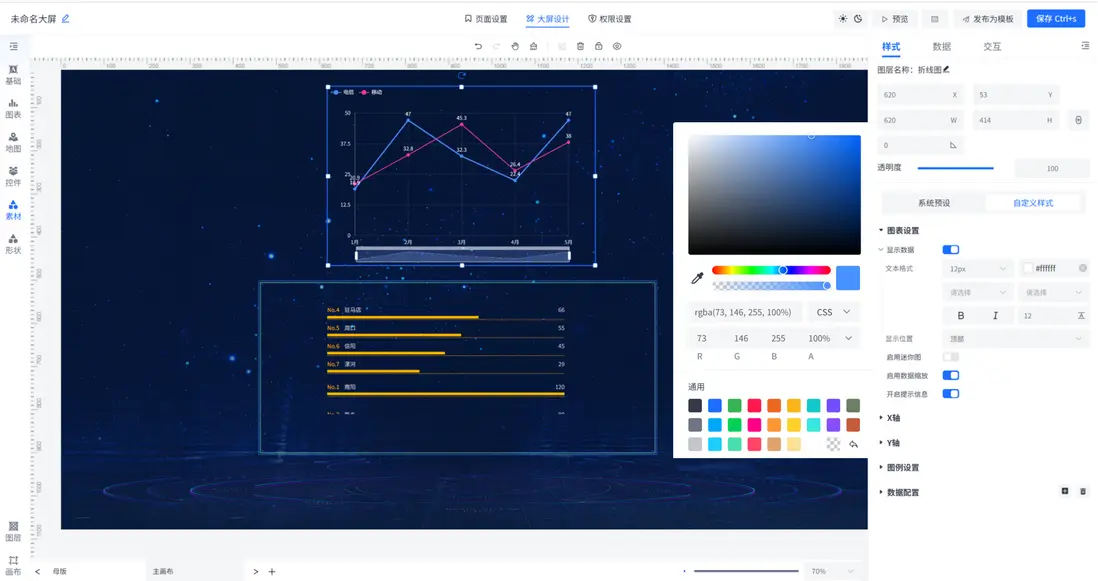Open the 素材 materials sidebar panel
This screenshot has height=581, width=1098.
coord(13,210)
